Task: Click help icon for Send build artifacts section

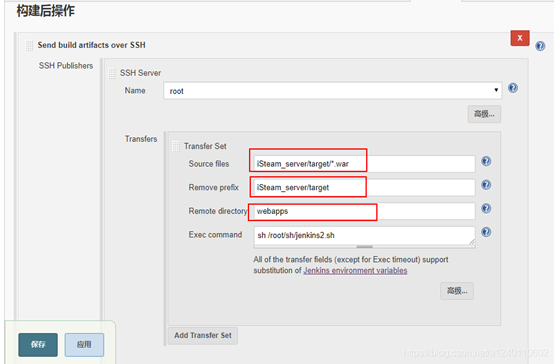Action: (540, 46)
